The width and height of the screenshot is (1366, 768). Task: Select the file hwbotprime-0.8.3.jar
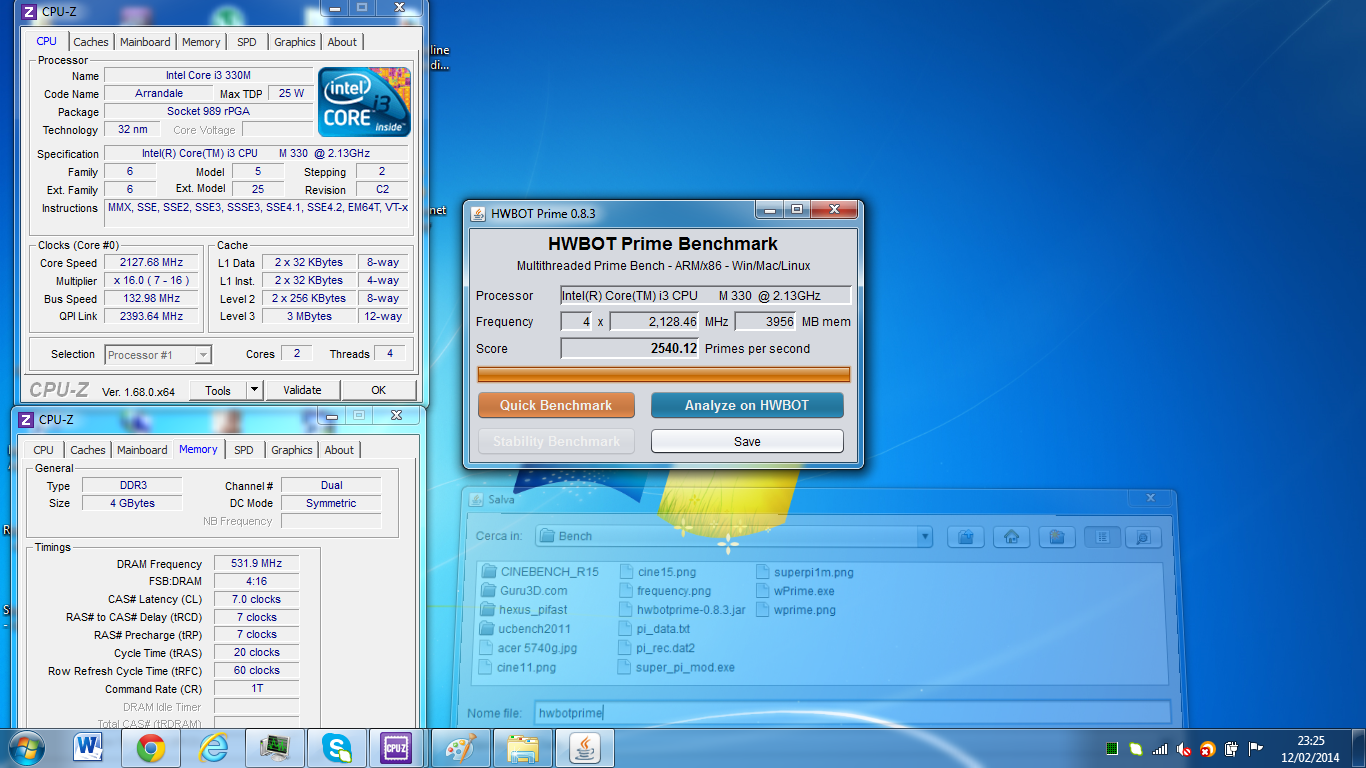point(682,610)
